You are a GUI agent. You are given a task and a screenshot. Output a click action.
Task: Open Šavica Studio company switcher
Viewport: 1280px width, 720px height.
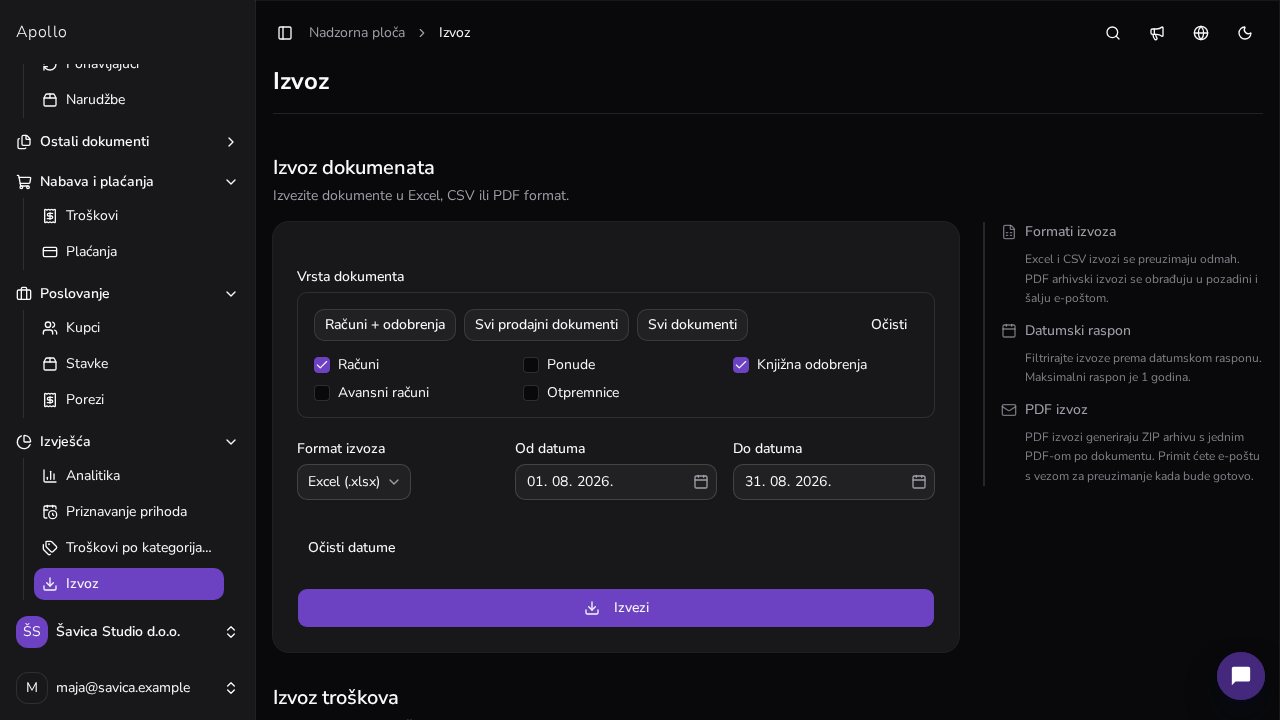click(x=128, y=632)
